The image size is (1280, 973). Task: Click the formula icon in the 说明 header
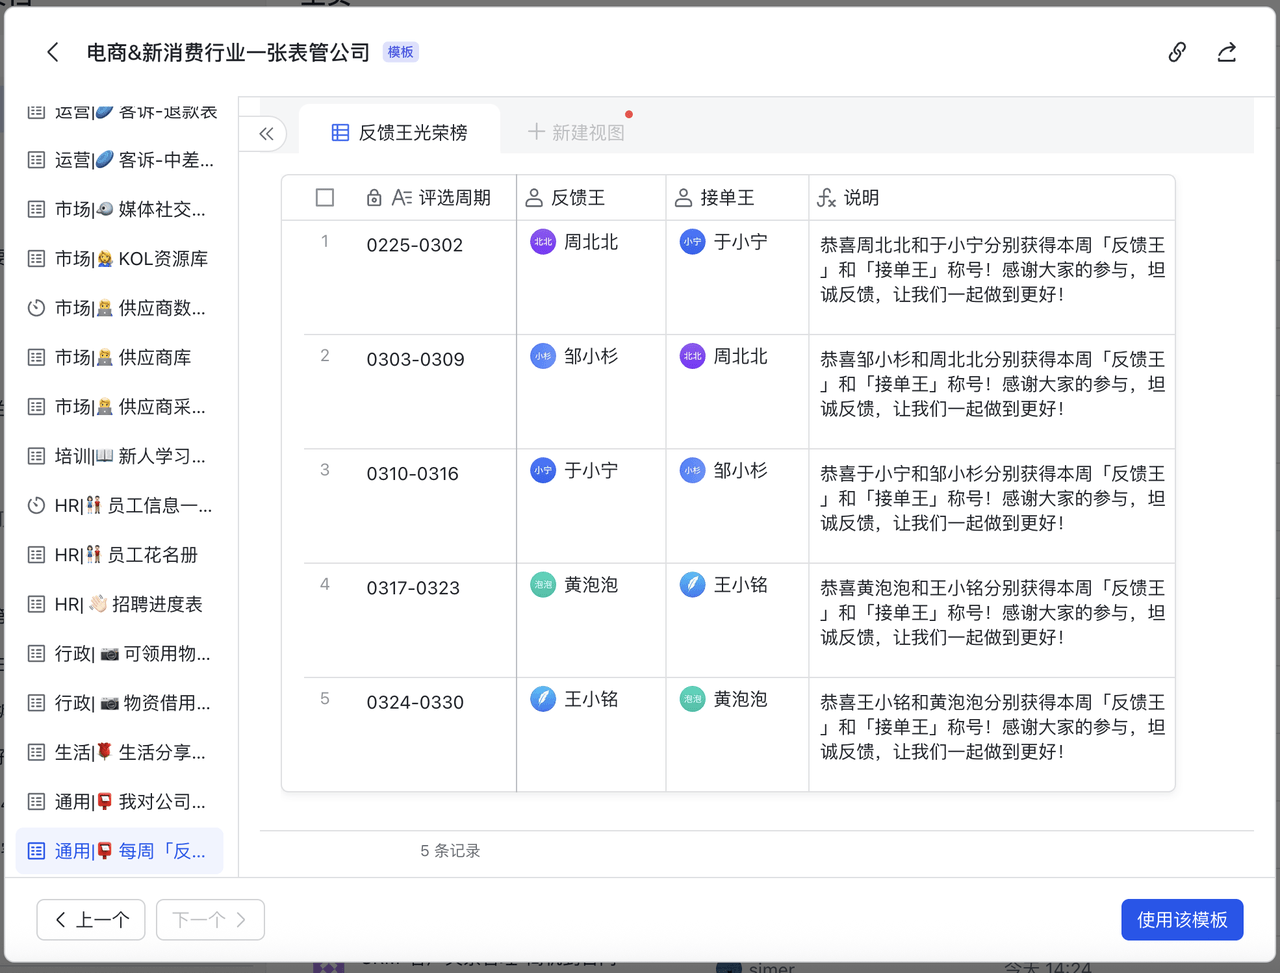826,198
